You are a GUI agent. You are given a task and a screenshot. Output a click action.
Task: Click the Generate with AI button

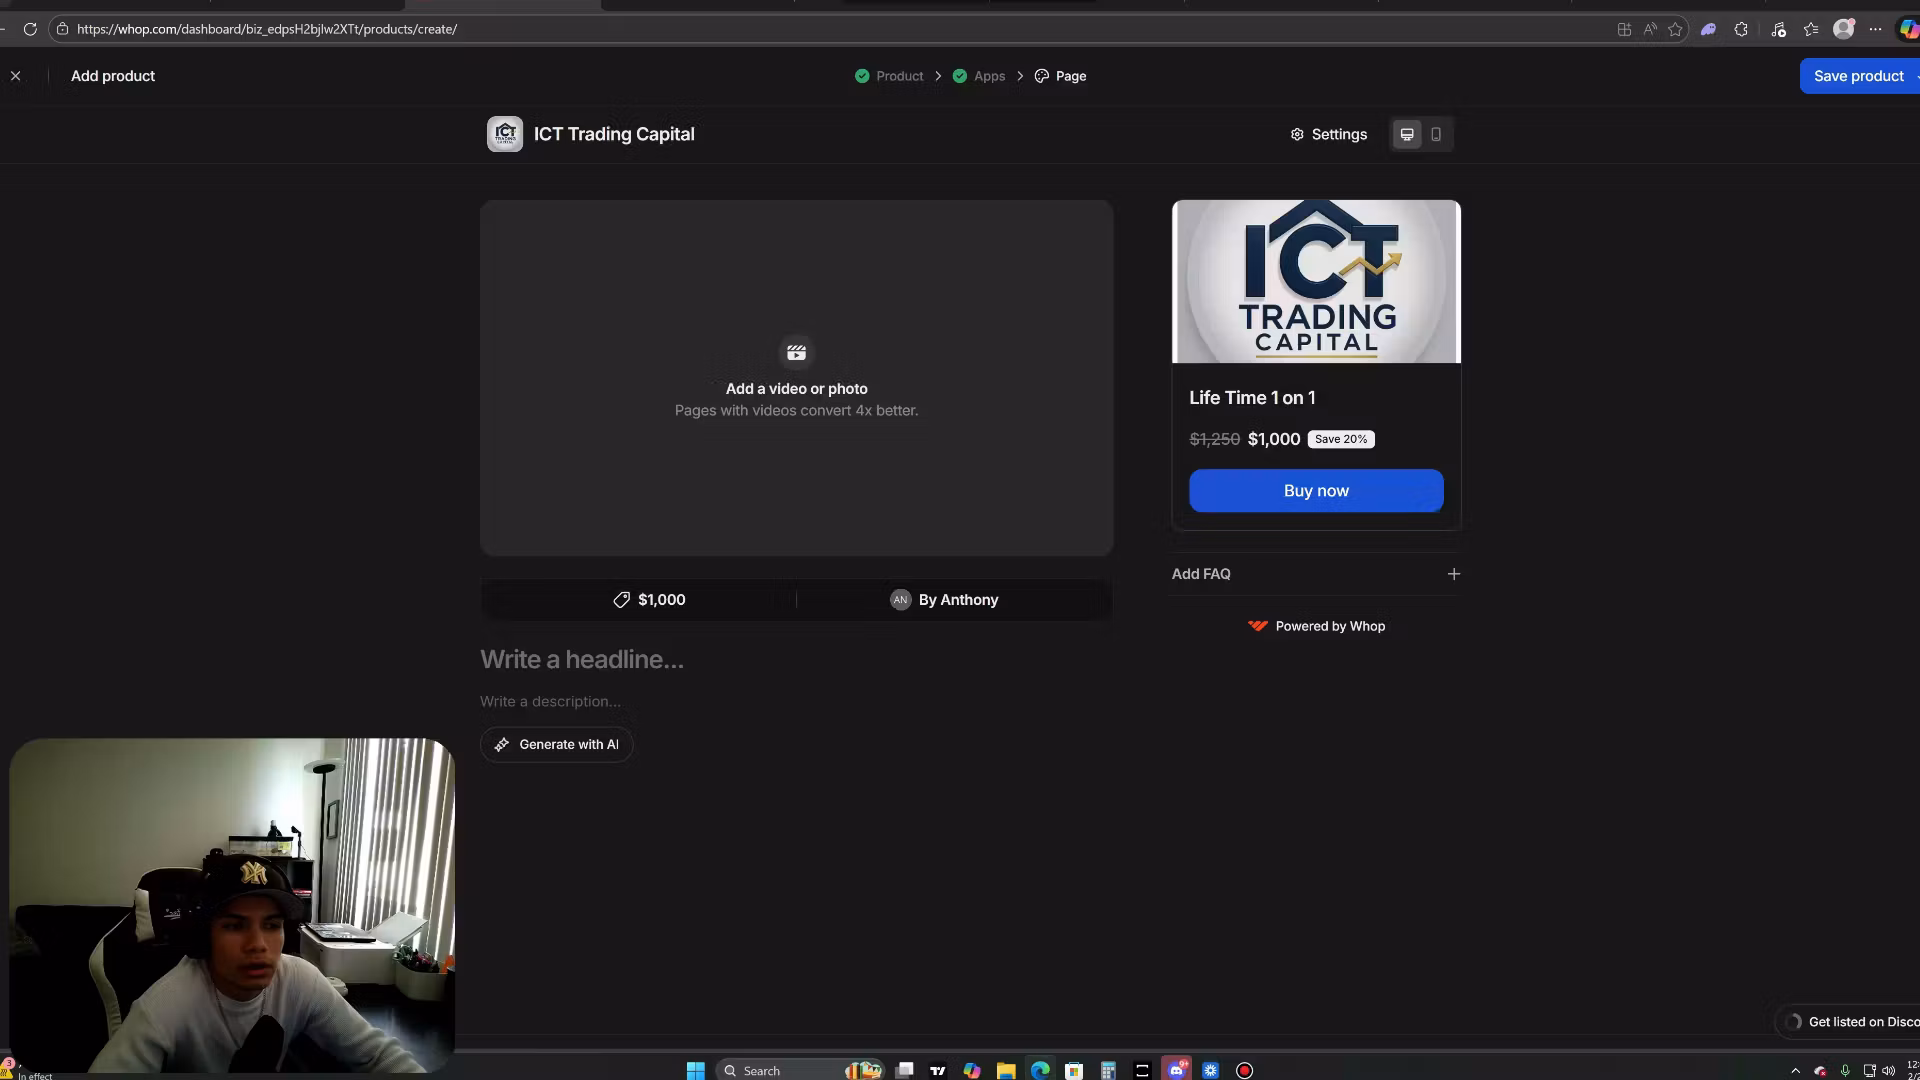tap(557, 744)
